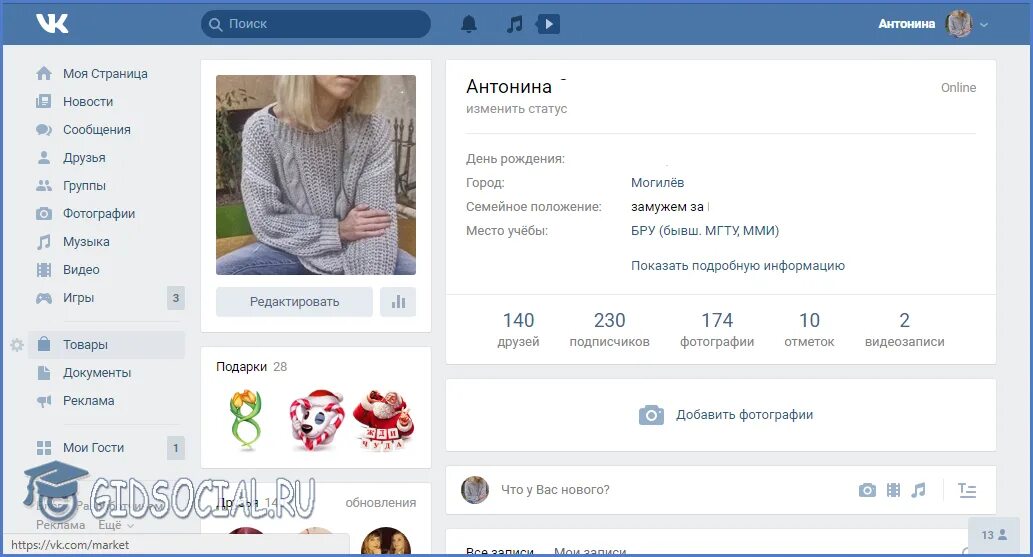Focus the Что у Вас нового? field
1033x557 pixels.
[x=672, y=490]
